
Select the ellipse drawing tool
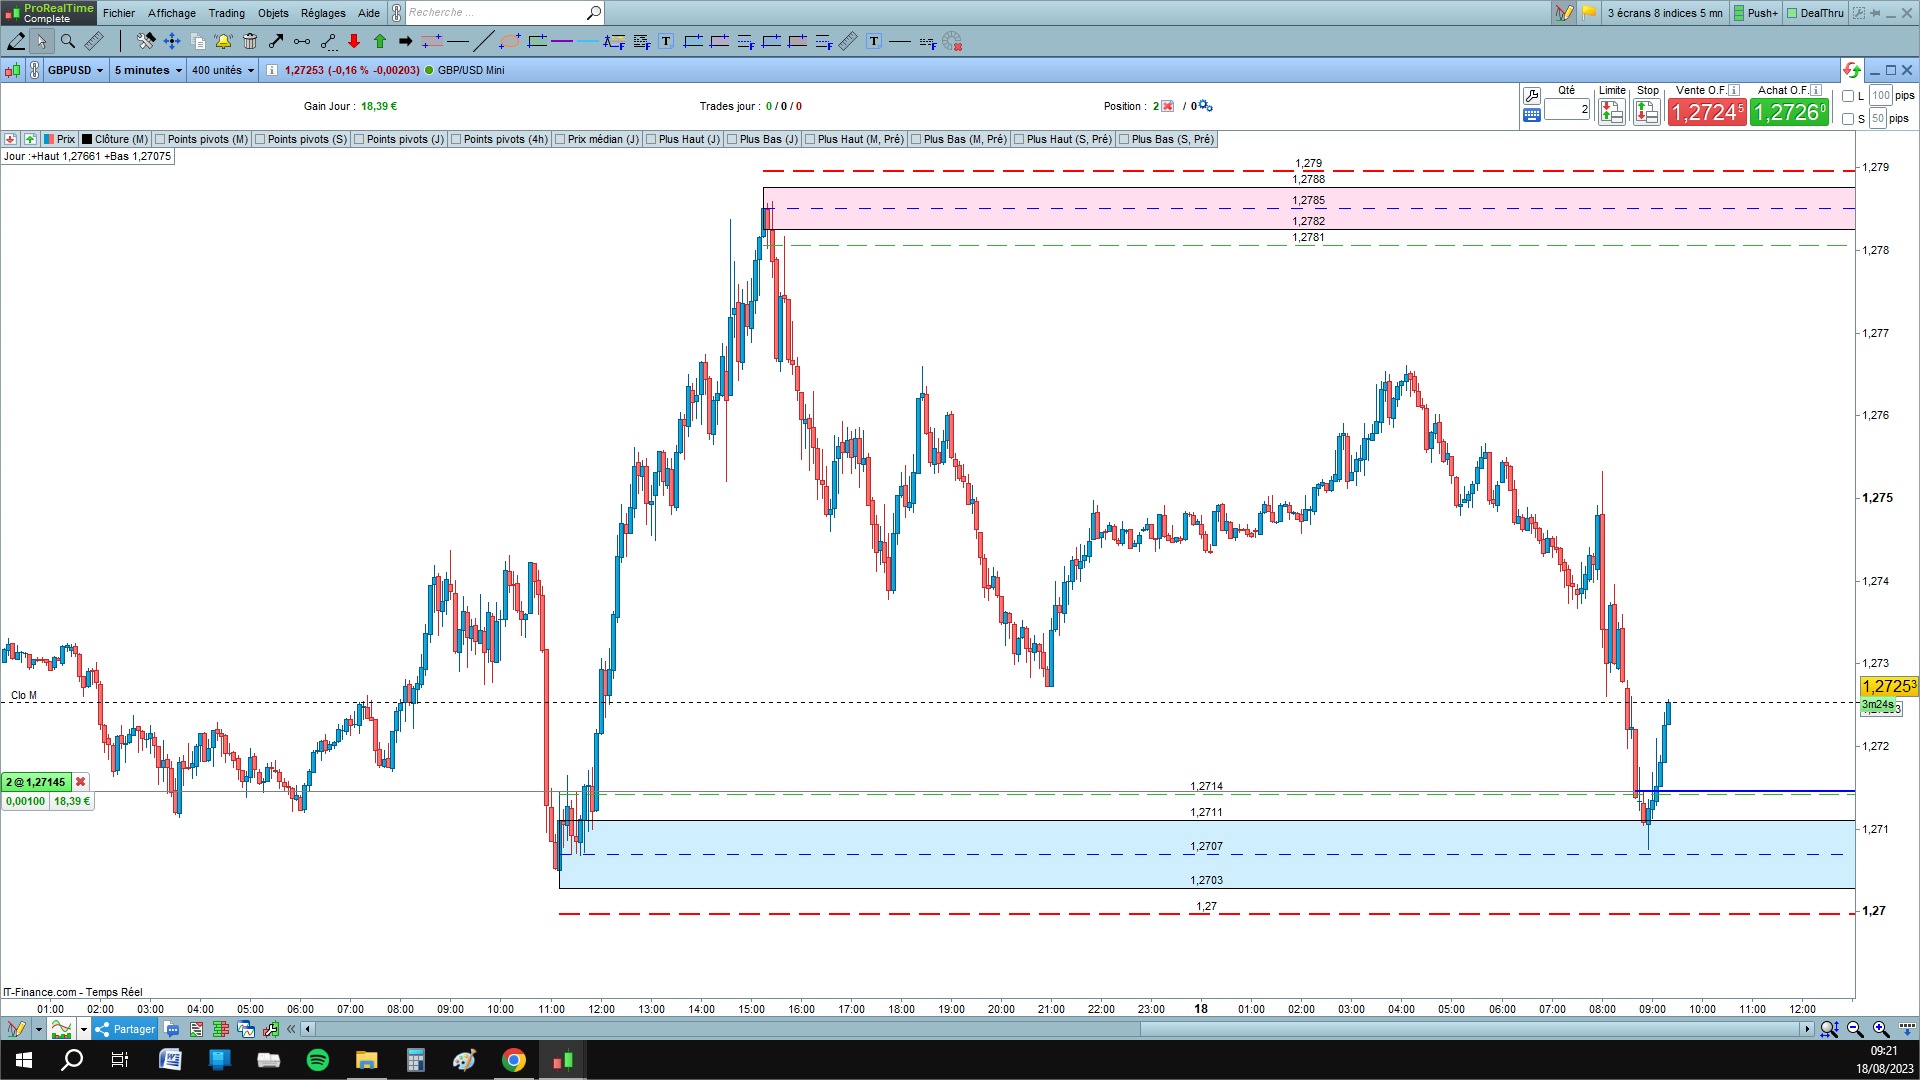[x=510, y=41]
